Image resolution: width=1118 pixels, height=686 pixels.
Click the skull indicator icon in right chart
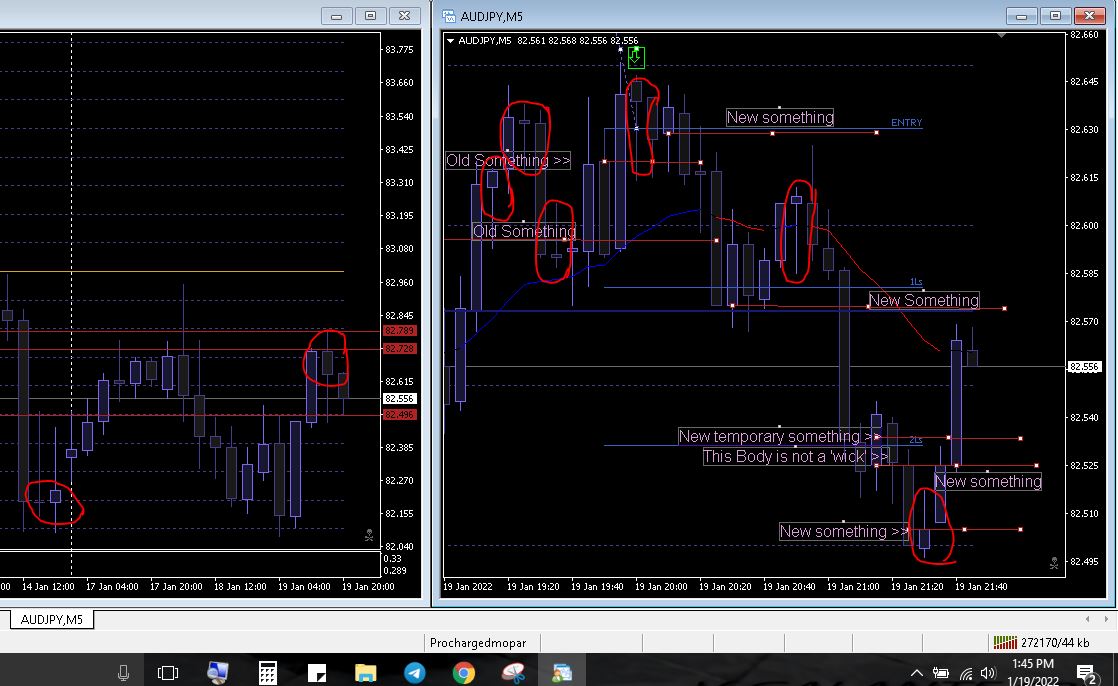pos(1052,563)
